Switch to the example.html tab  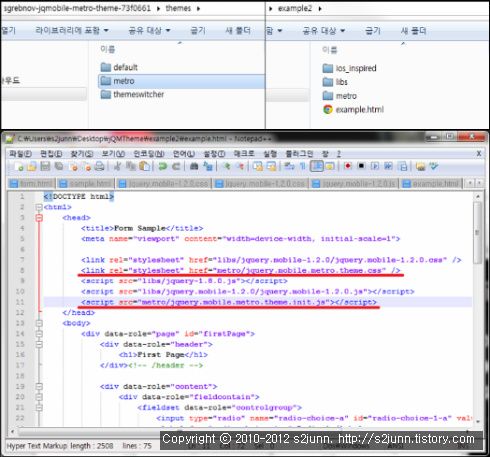[431, 183]
